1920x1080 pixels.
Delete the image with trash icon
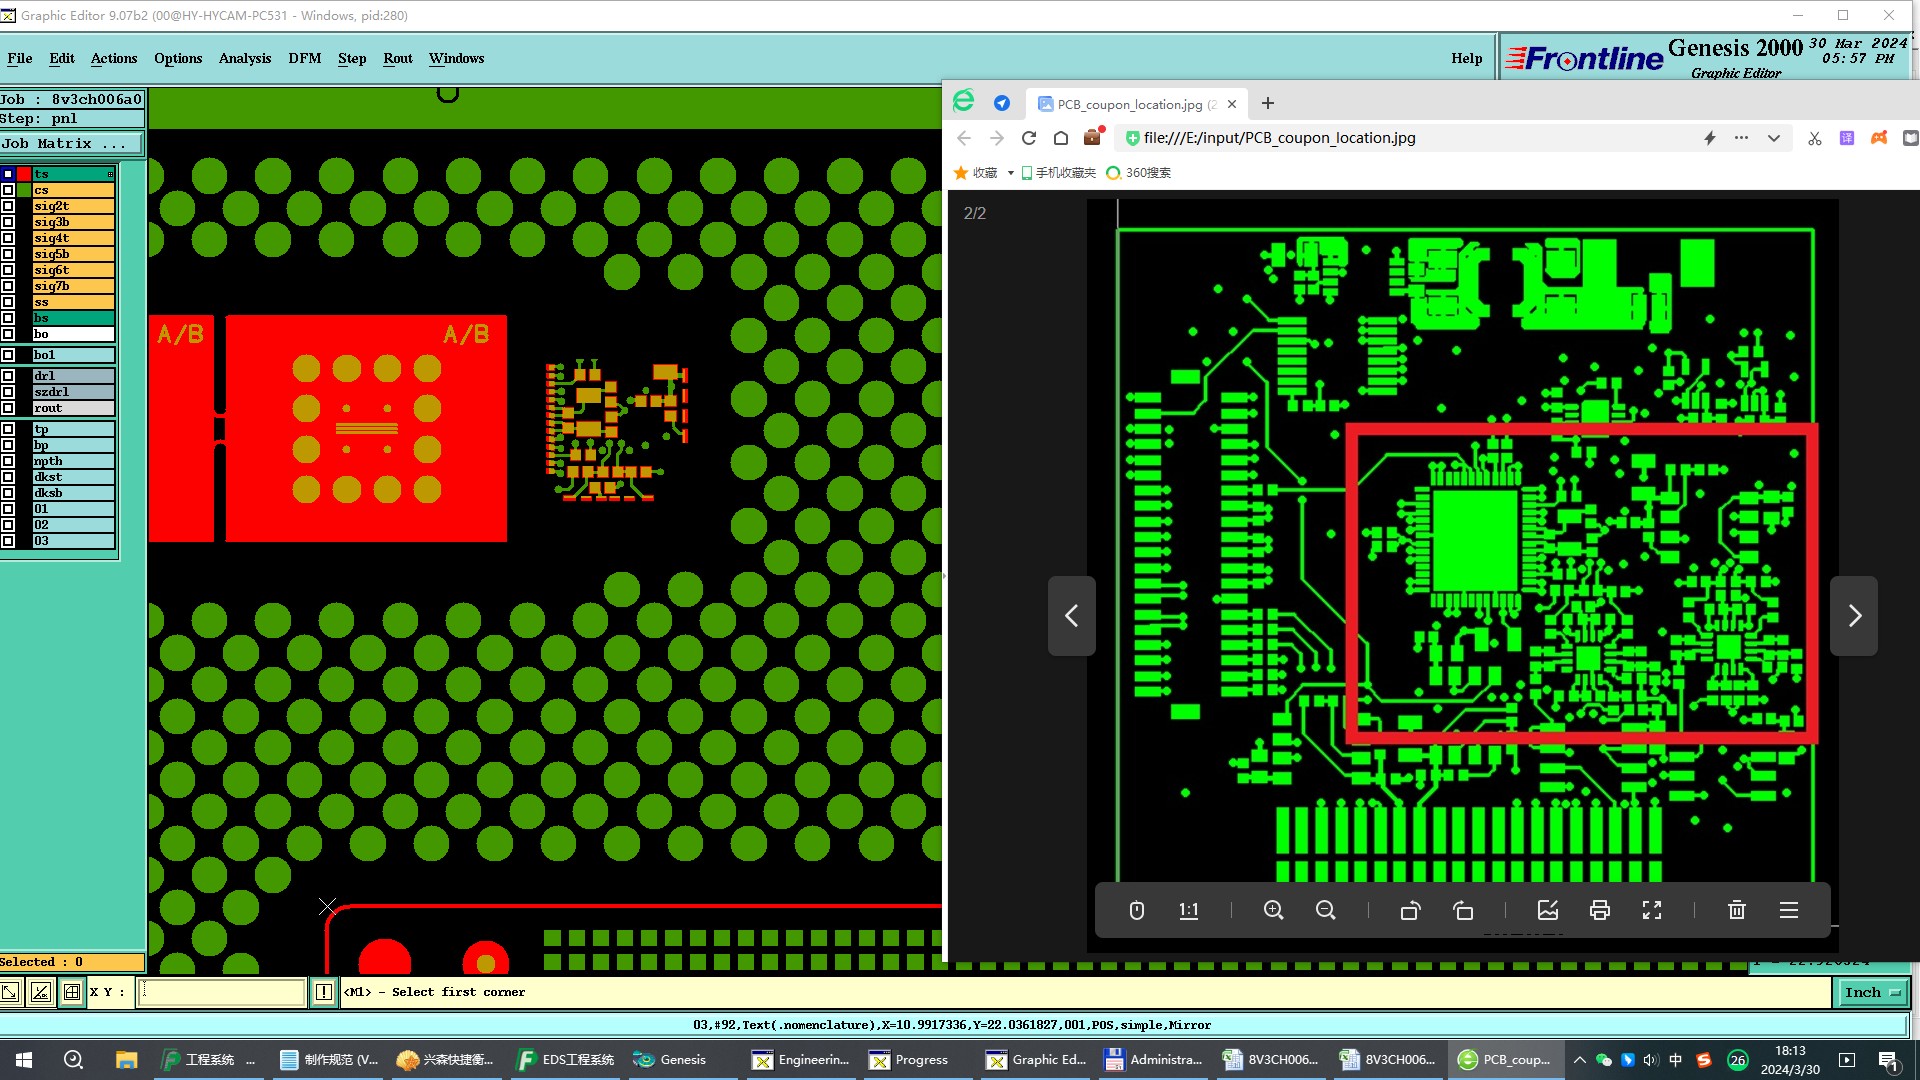[x=1737, y=910]
